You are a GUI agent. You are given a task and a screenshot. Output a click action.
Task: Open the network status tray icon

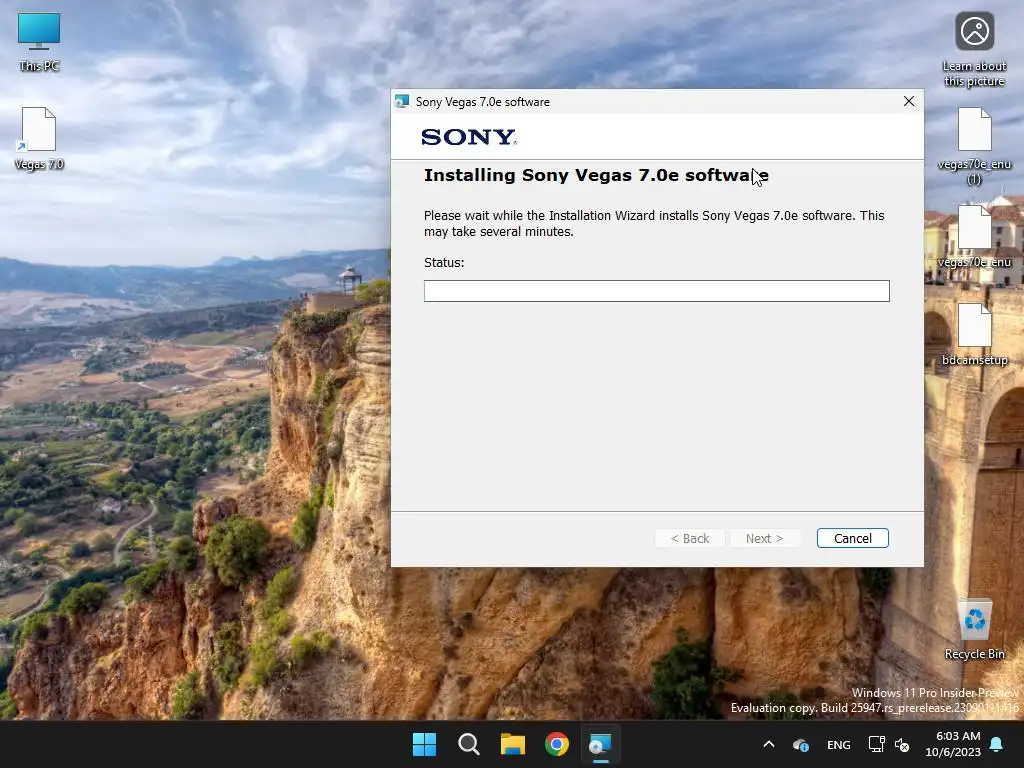[x=876, y=744]
